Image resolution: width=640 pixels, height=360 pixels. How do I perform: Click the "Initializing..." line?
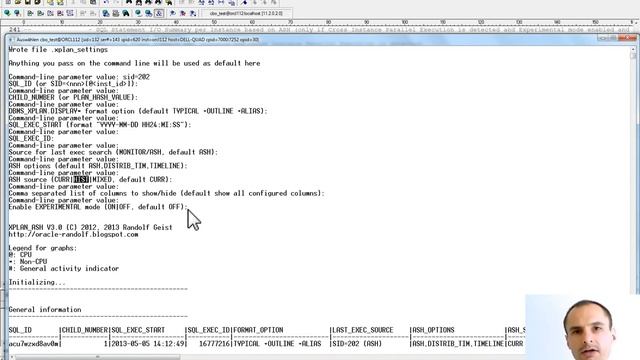(x=37, y=282)
